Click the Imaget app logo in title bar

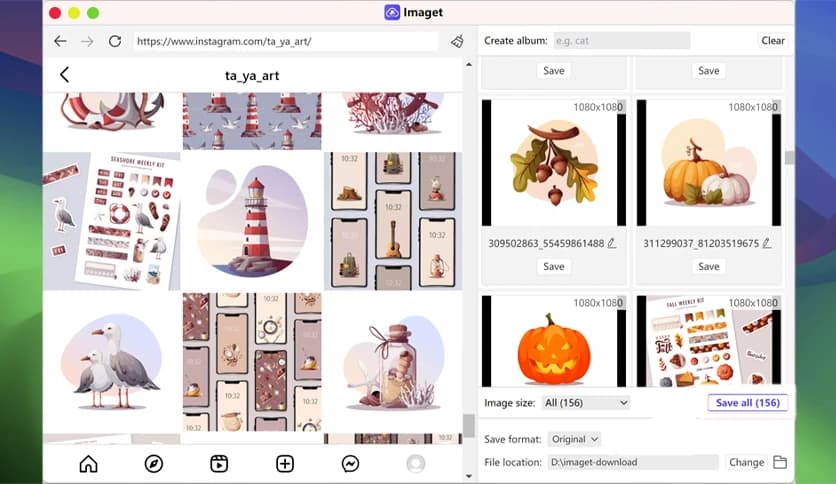392,12
